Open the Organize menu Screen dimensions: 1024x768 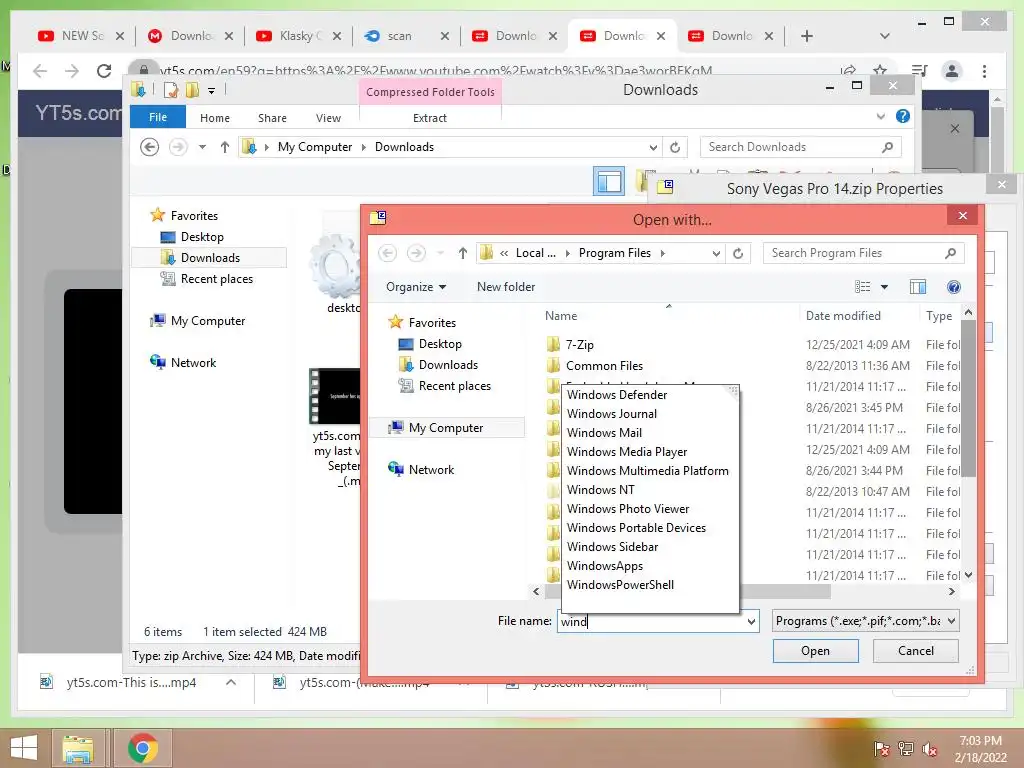[415, 287]
